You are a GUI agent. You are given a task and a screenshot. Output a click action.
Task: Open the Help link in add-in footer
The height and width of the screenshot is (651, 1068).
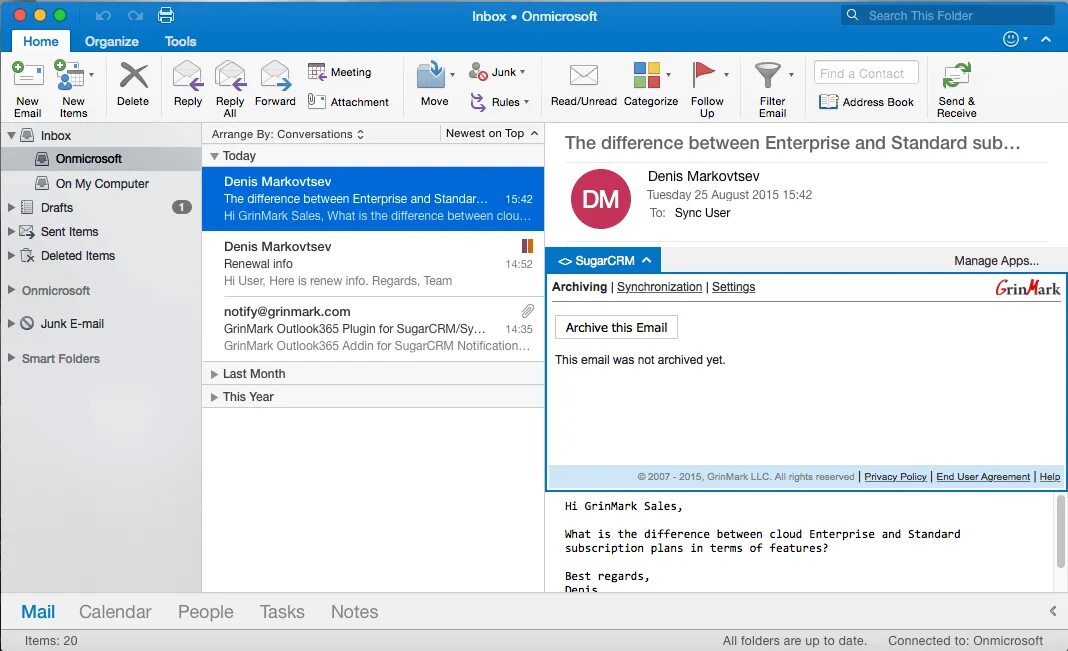[1050, 477]
